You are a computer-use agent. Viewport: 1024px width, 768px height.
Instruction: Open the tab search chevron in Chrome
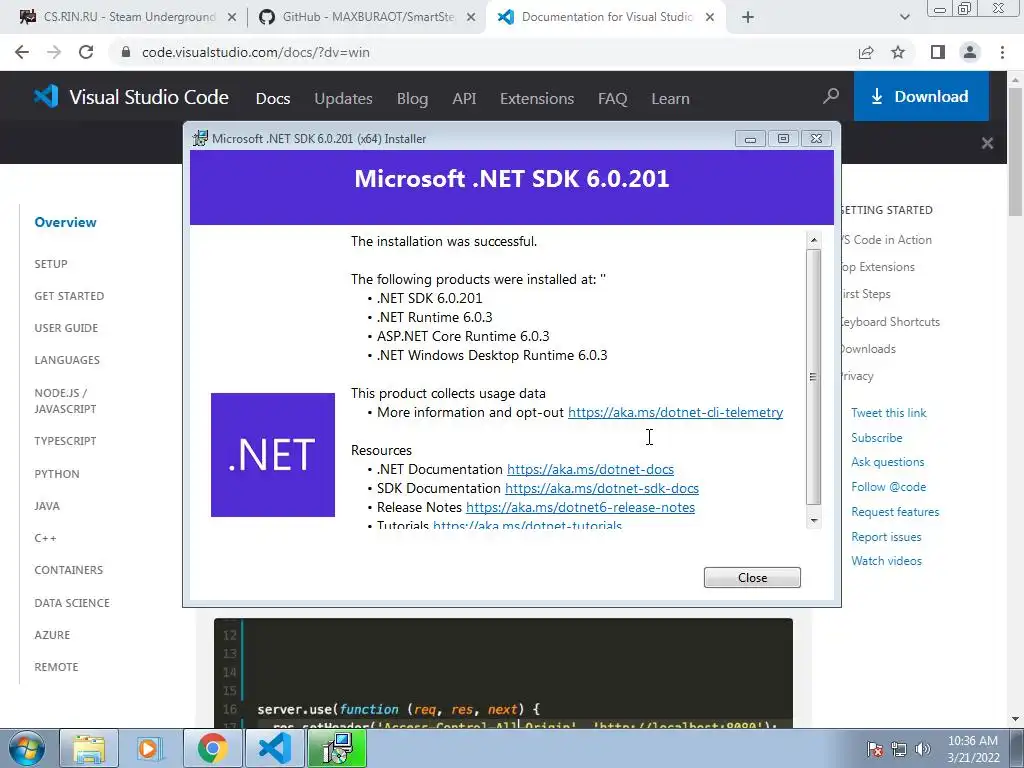click(x=904, y=18)
